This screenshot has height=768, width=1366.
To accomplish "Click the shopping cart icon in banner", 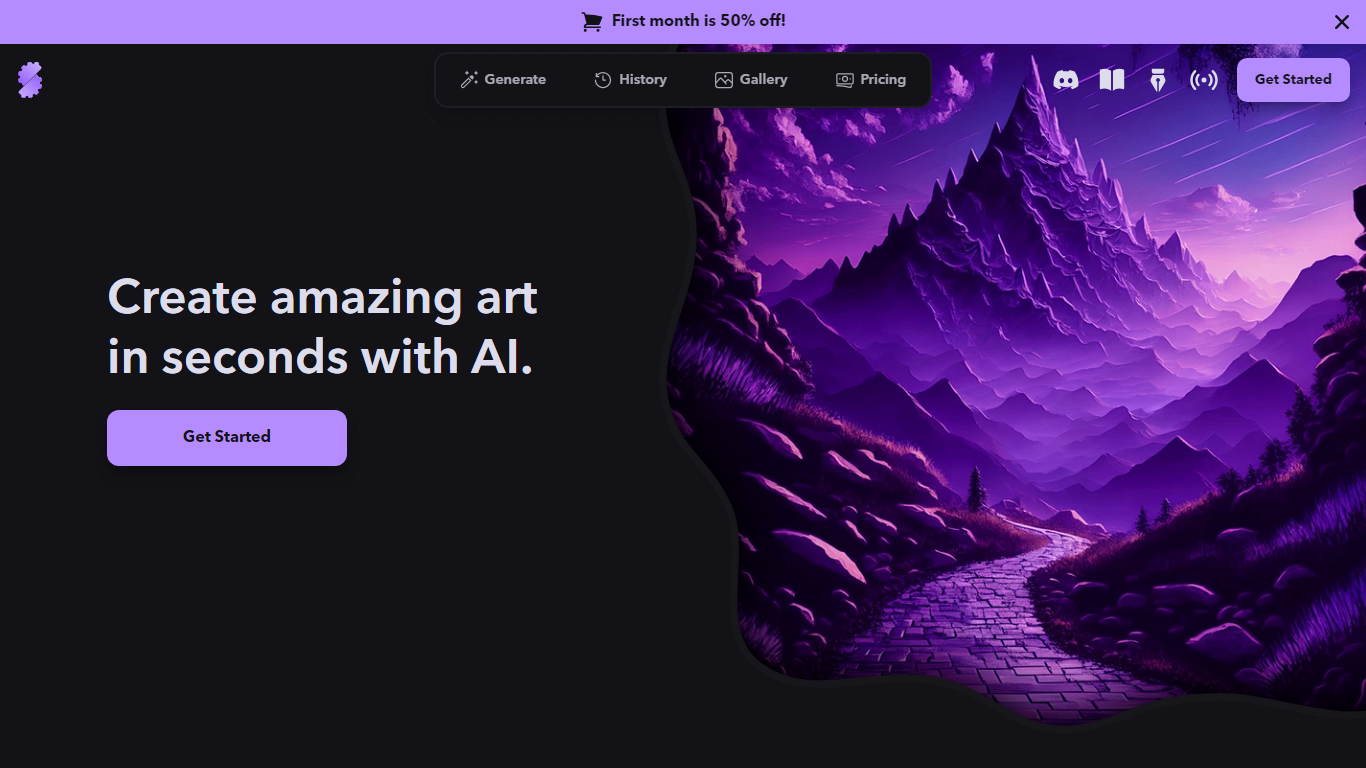I will tap(592, 21).
